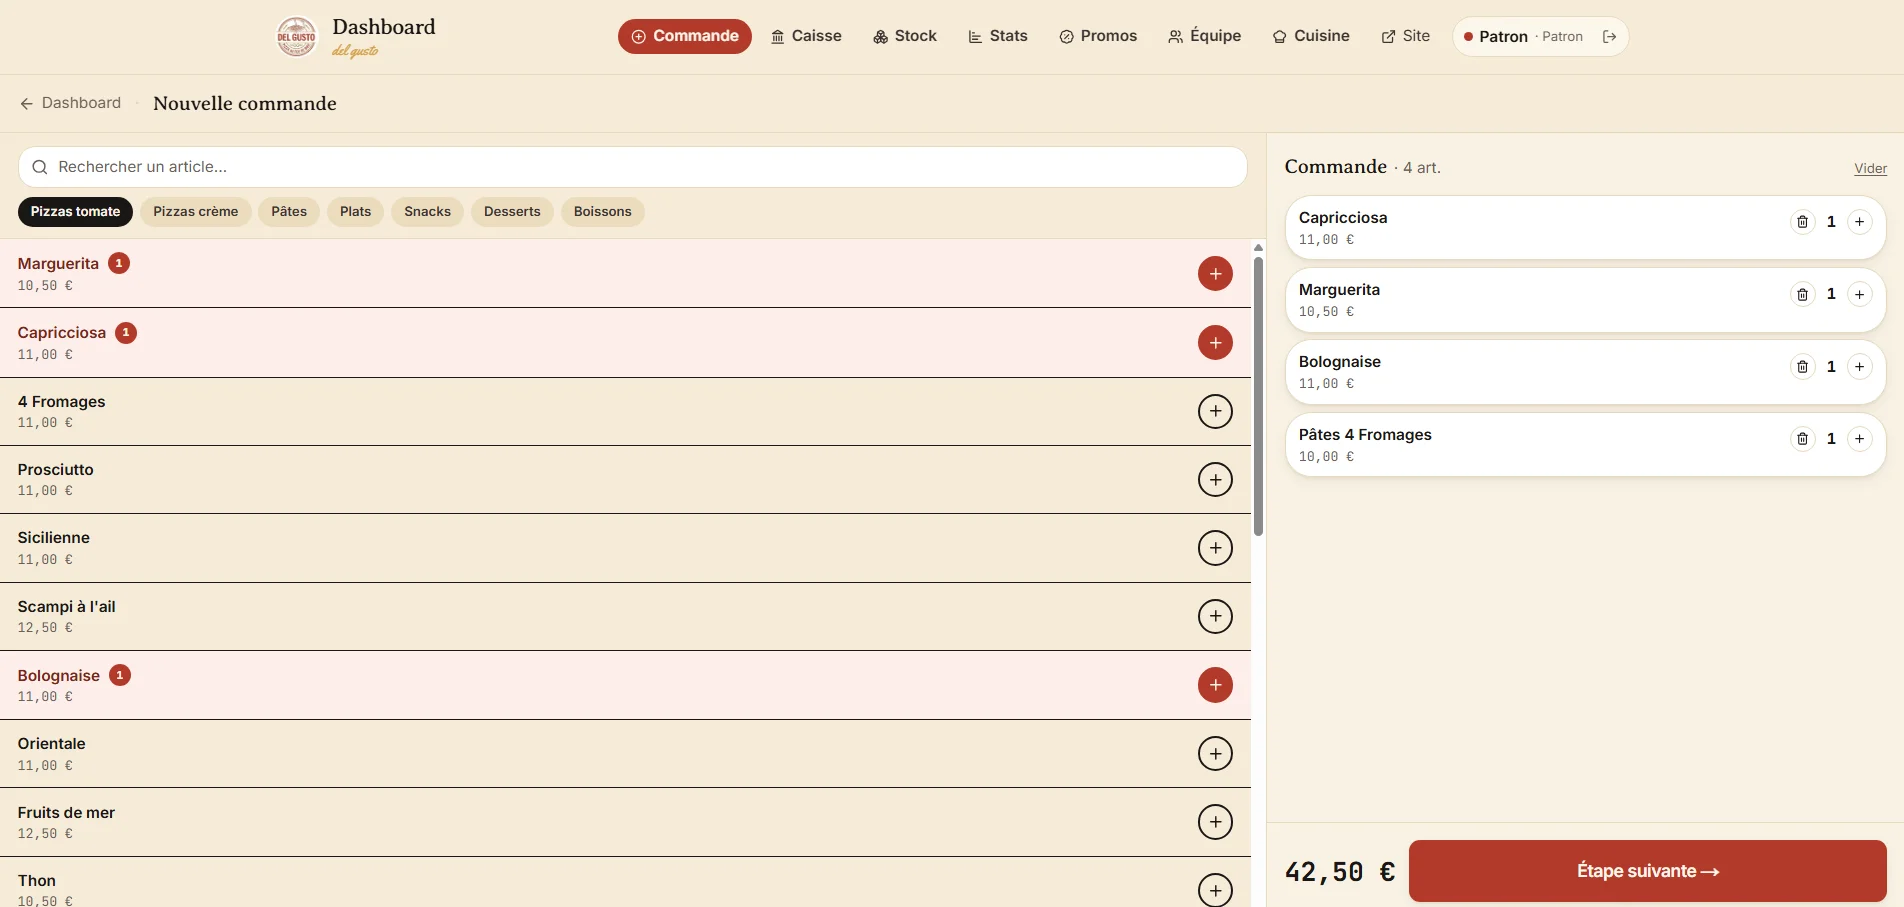Click the 4 Fromages name in the menu list
The image size is (1904, 907).
[61, 402]
